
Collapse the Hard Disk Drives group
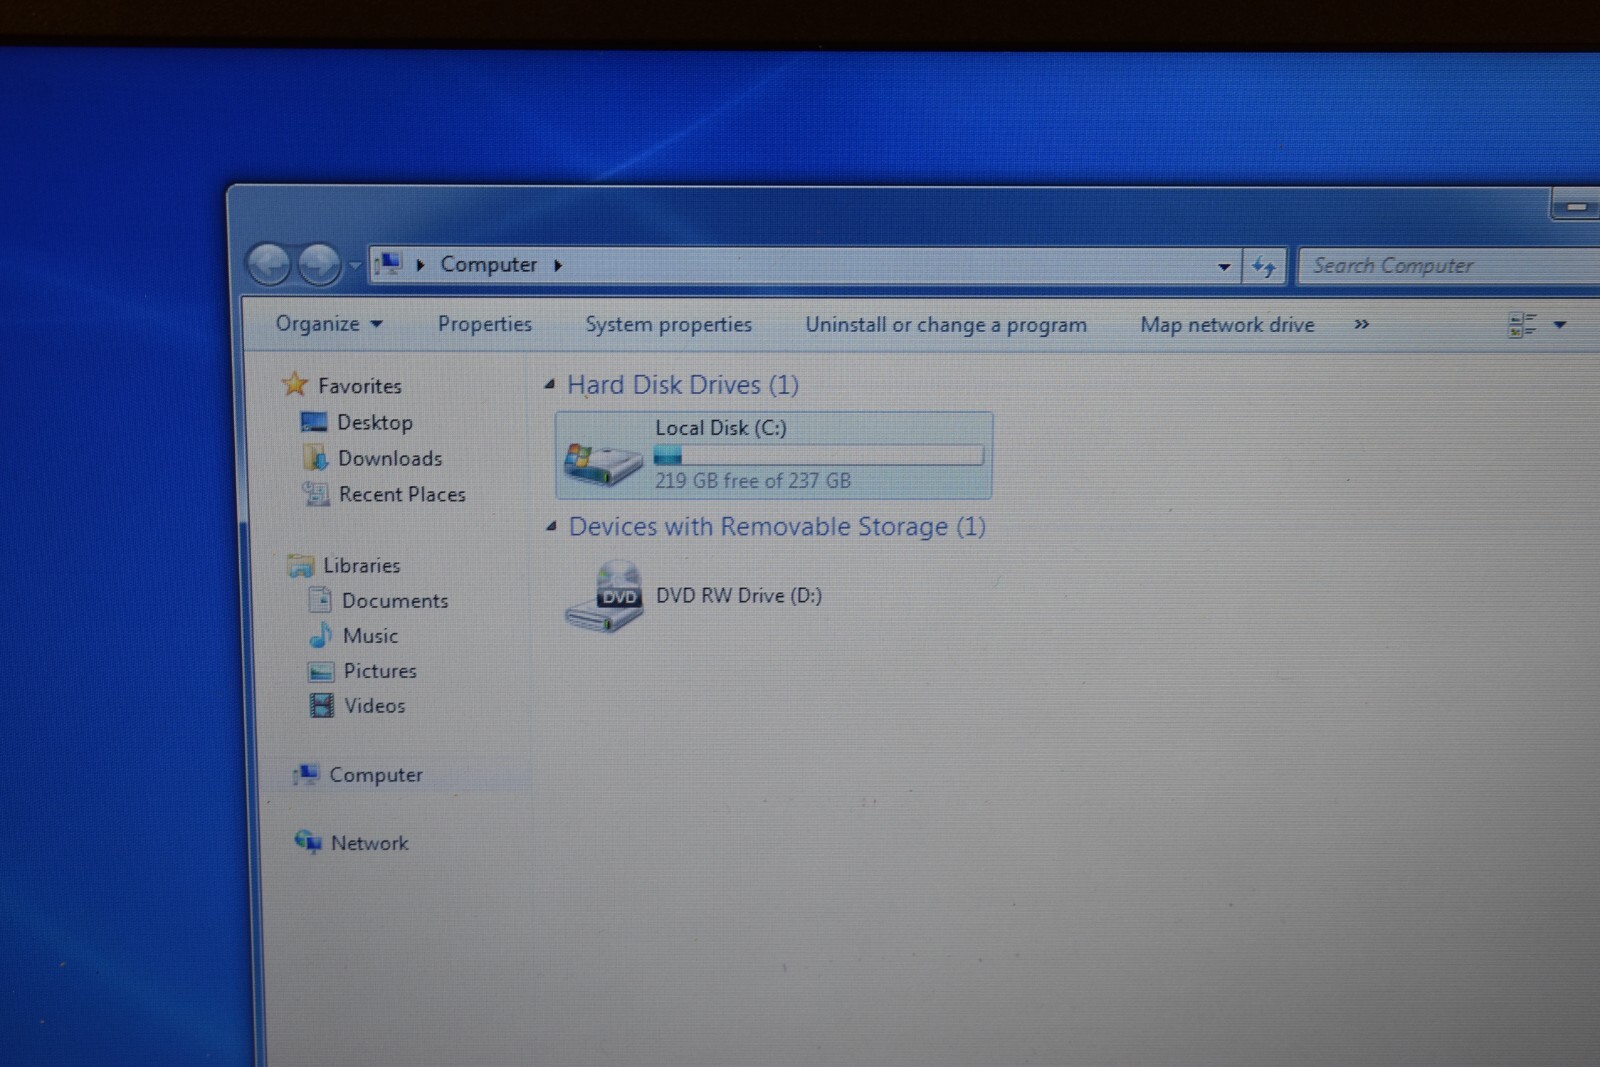tap(549, 384)
